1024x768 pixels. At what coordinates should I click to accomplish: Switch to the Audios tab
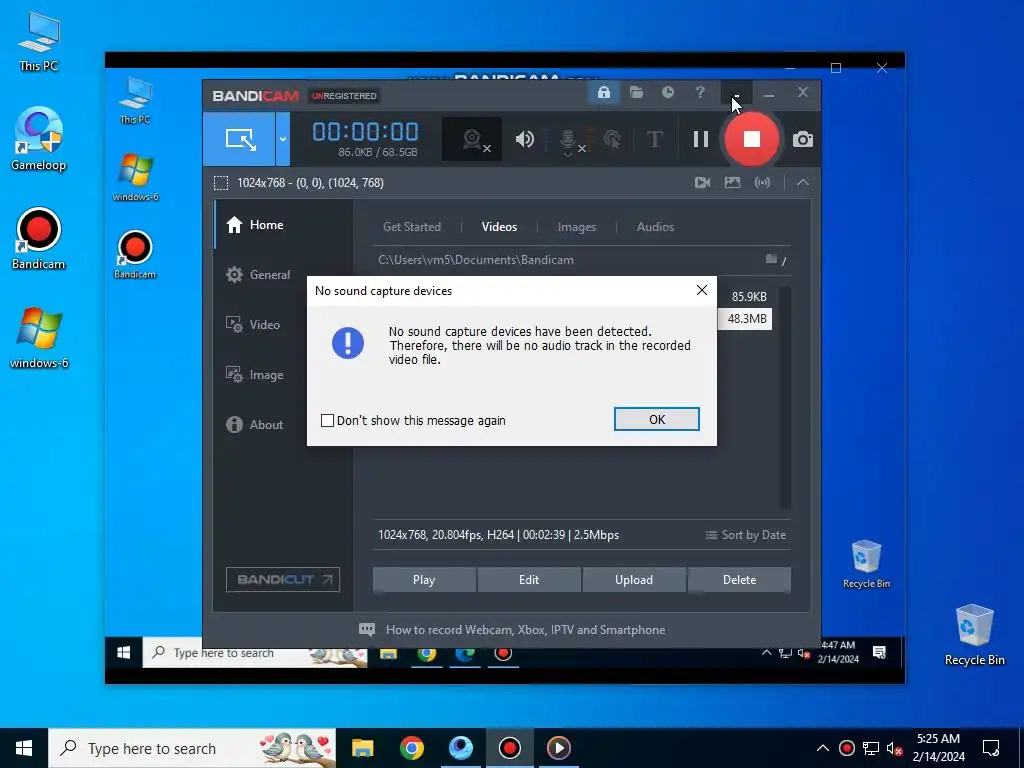(x=655, y=227)
